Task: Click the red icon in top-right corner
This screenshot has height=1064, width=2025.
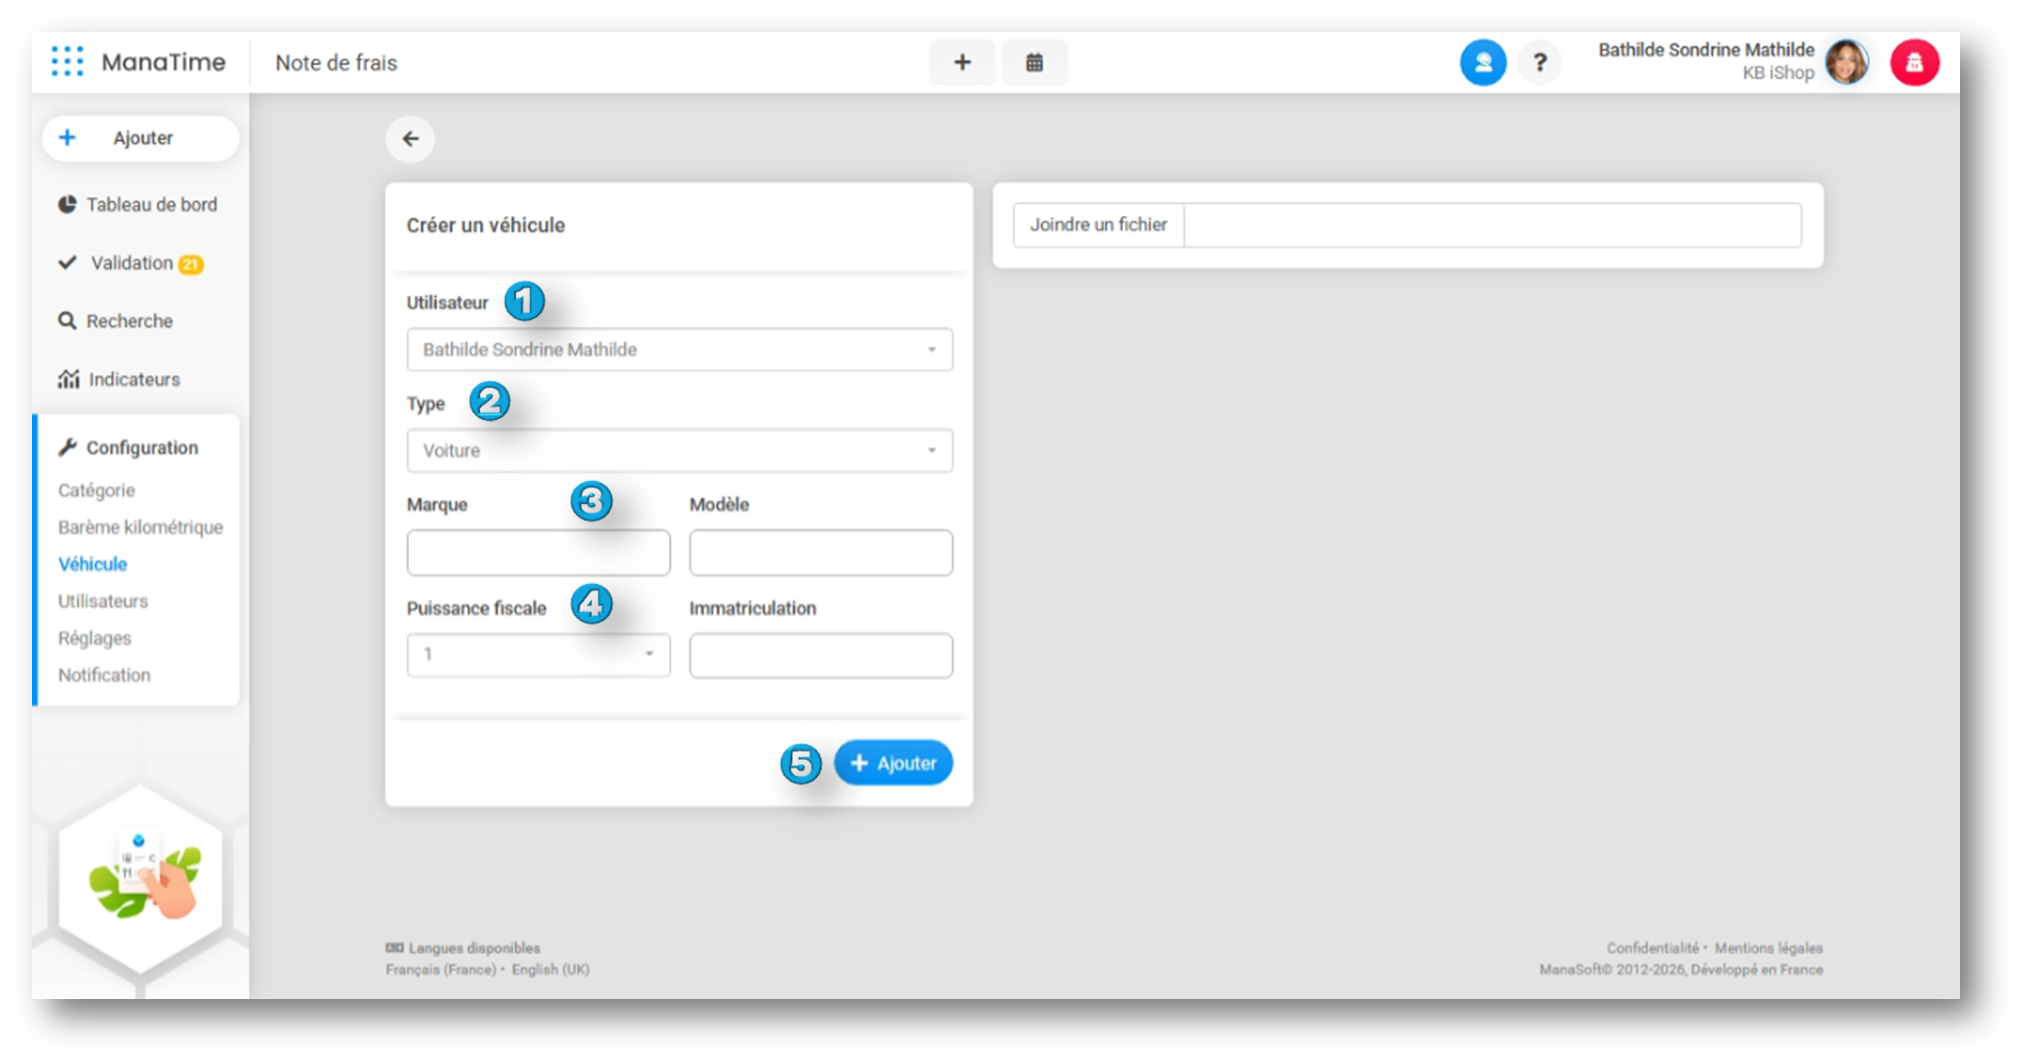Action: click(1914, 63)
